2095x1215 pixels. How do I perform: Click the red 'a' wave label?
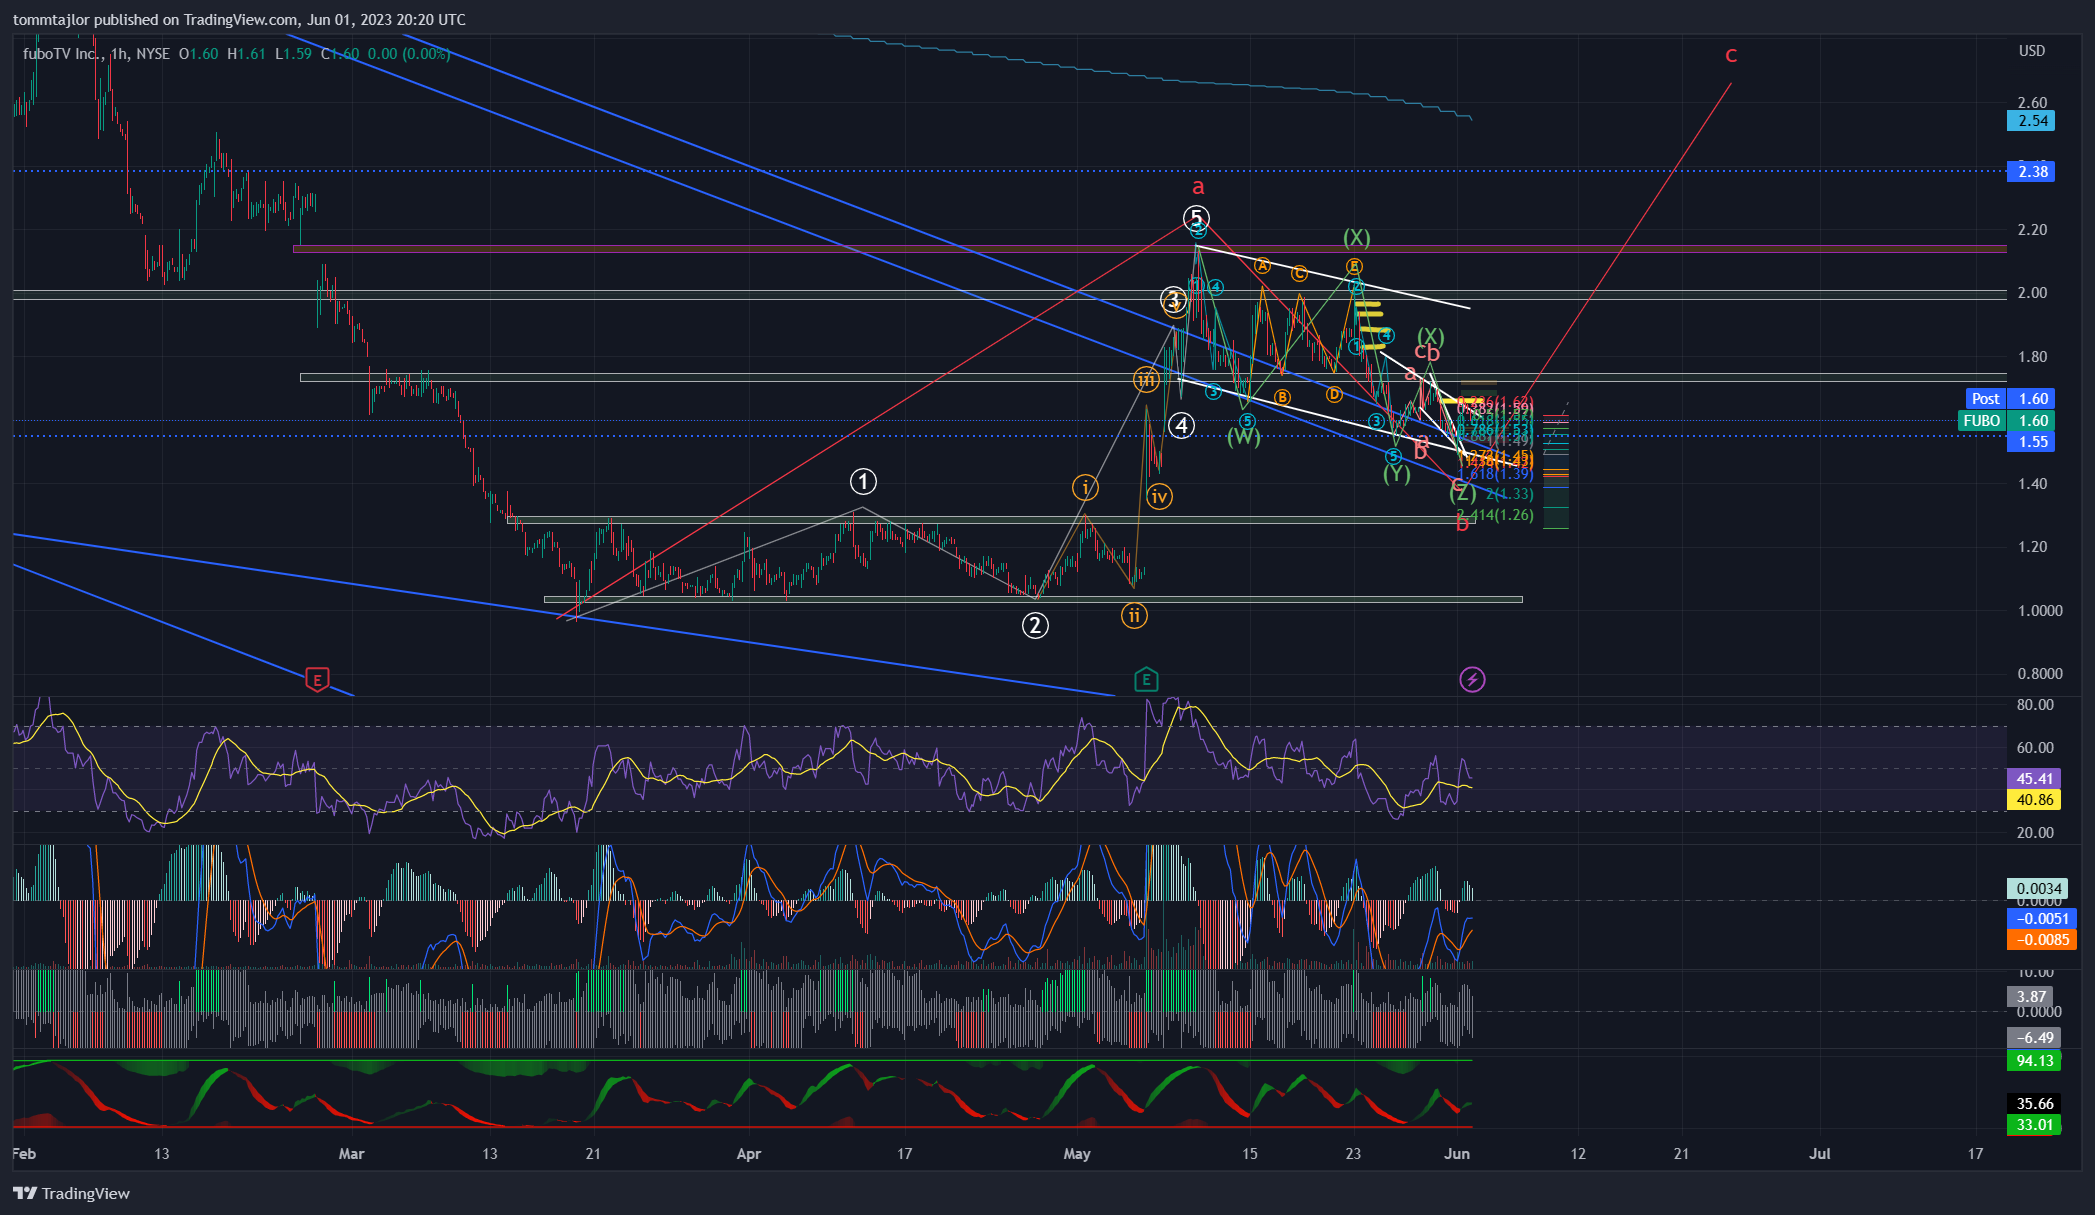click(x=1198, y=187)
